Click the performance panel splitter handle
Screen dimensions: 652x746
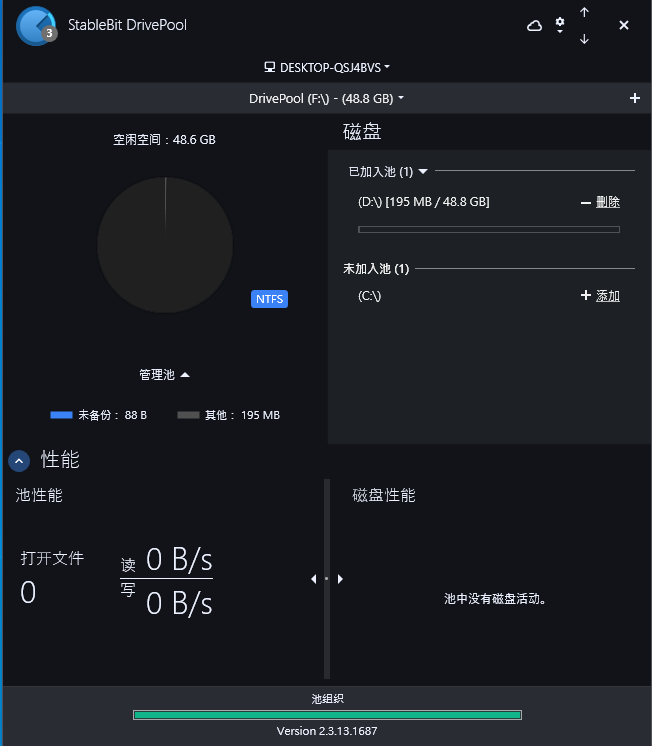[x=326, y=579]
